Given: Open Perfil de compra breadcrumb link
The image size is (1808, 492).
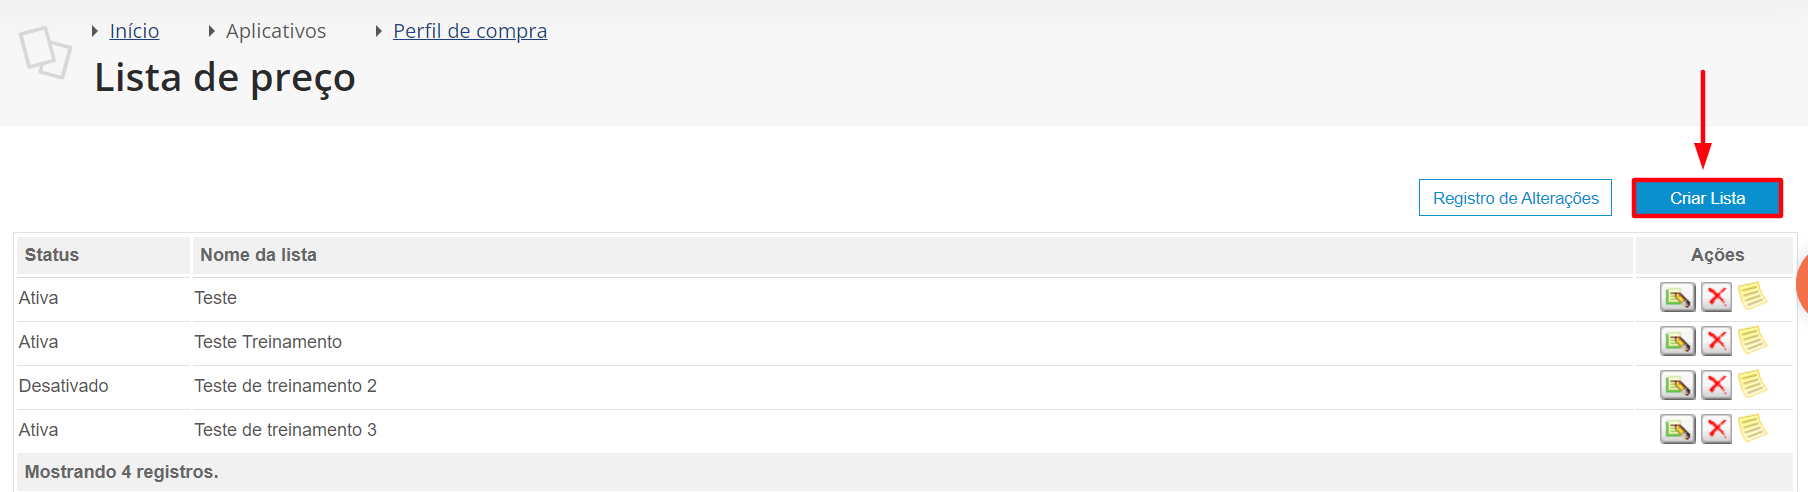Looking at the screenshot, I should (x=470, y=31).
